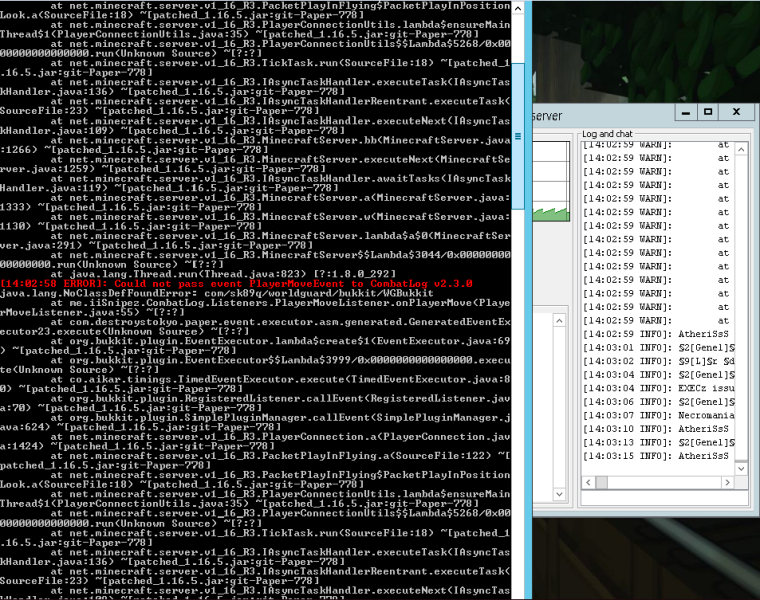Click the Log and chat scroll-down arrow
The width and height of the screenshot is (760, 600).
741,468
